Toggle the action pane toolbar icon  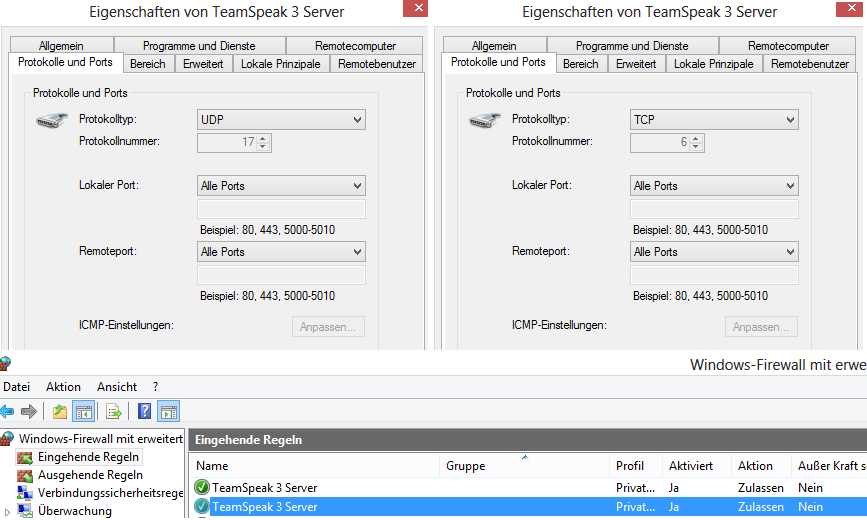pos(169,411)
